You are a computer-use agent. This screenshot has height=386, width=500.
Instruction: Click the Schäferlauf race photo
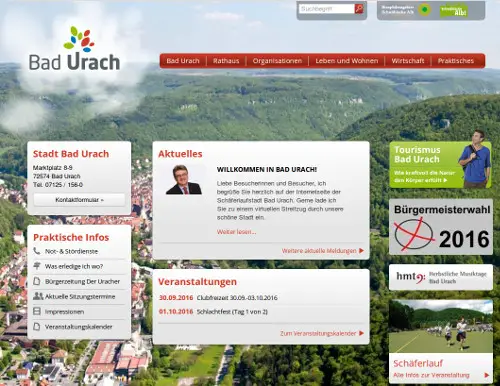(x=441, y=326)
